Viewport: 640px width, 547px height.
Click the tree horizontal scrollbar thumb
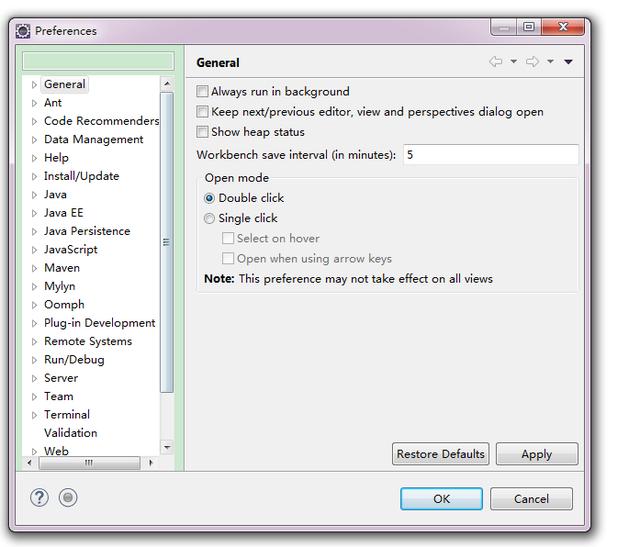89,463
